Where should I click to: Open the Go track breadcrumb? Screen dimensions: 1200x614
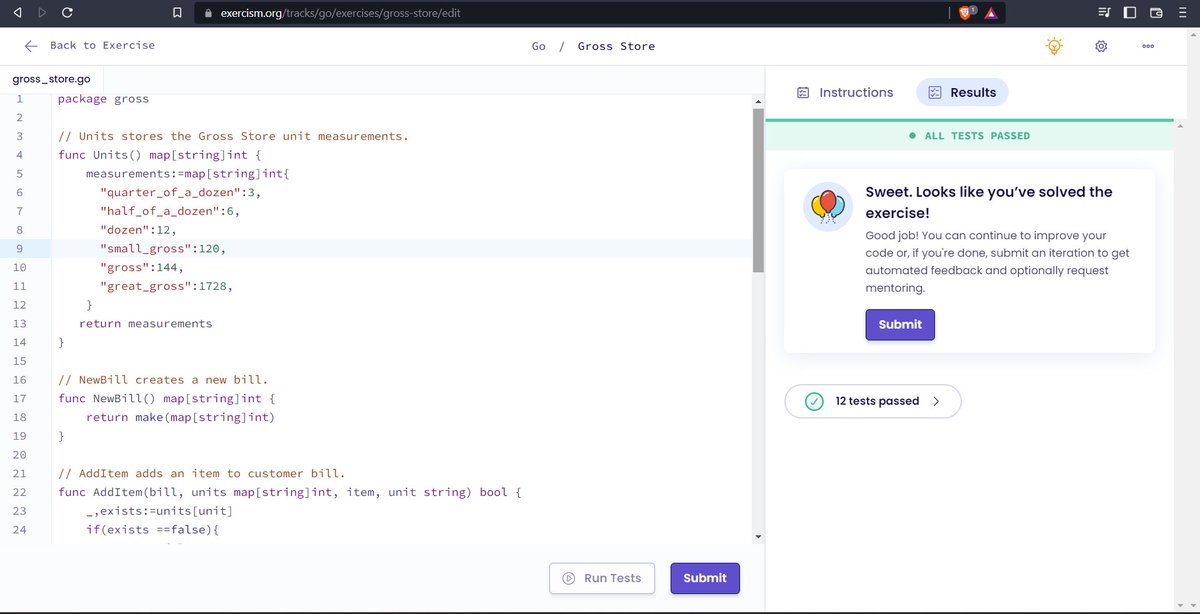click(x=538, y=46)
